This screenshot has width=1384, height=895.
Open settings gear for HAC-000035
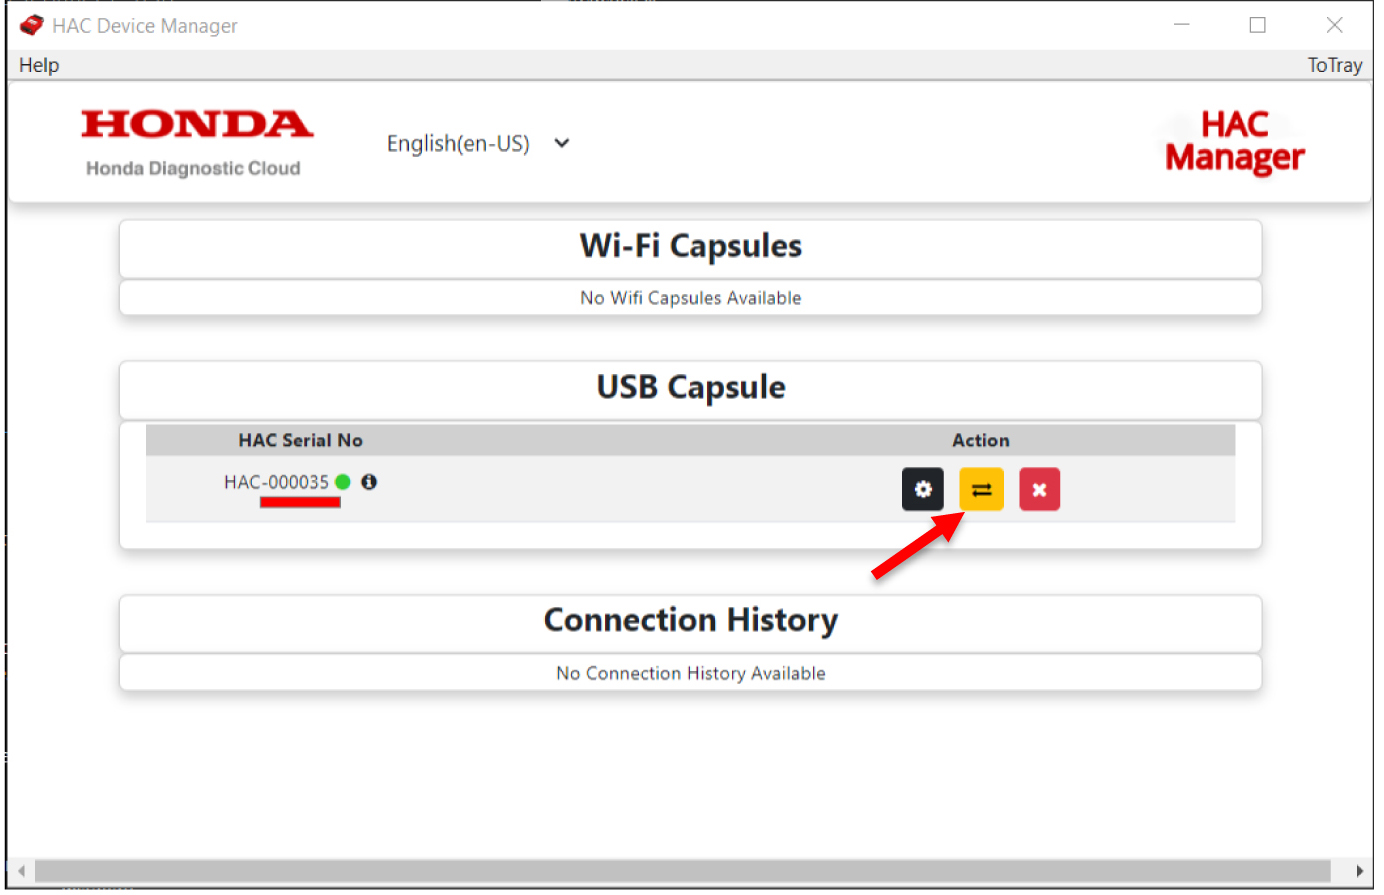tap(922, 489)
